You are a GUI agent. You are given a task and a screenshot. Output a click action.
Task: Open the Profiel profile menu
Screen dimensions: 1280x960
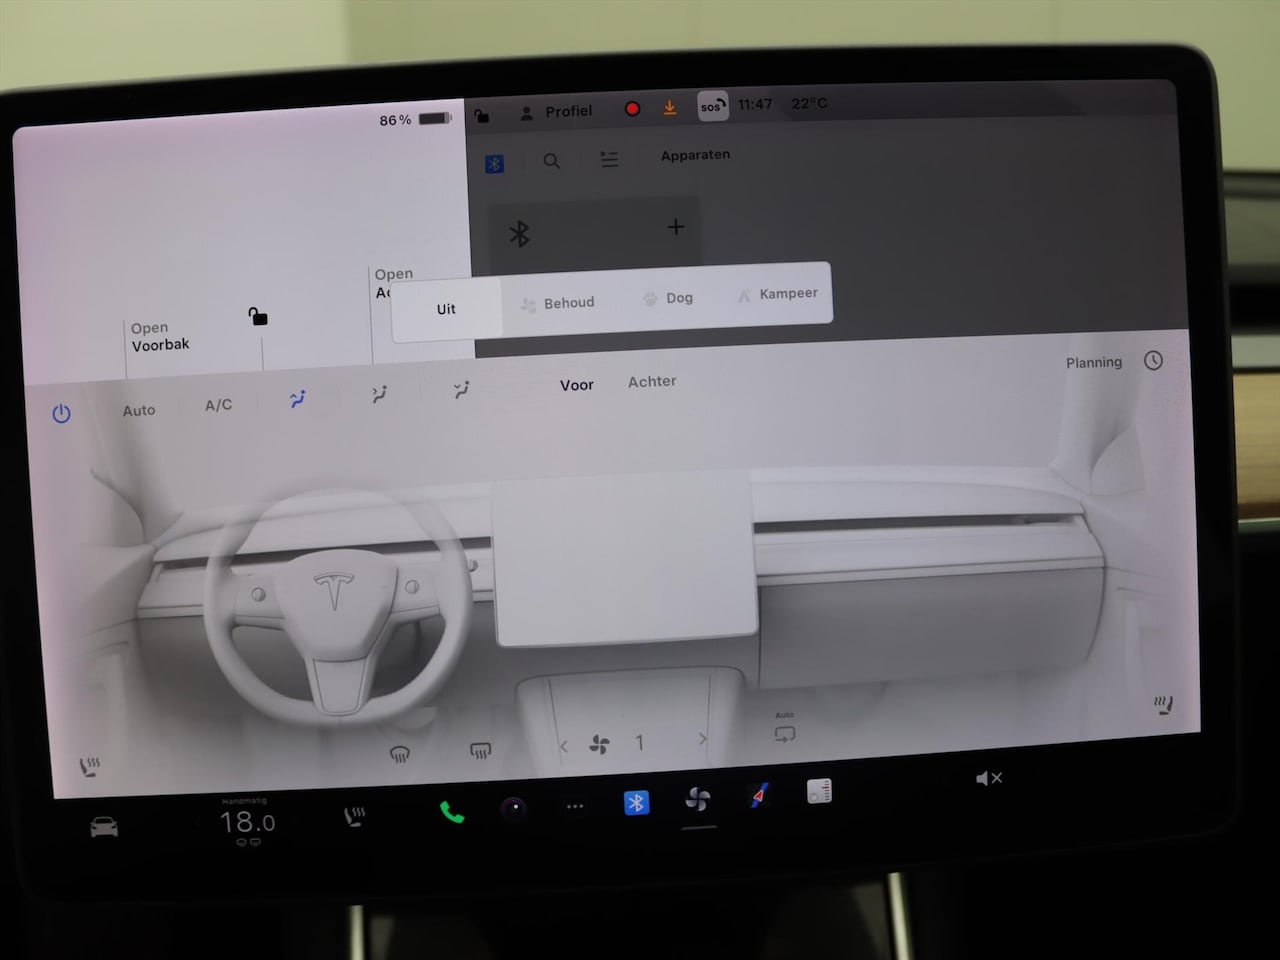pos(557,112)
